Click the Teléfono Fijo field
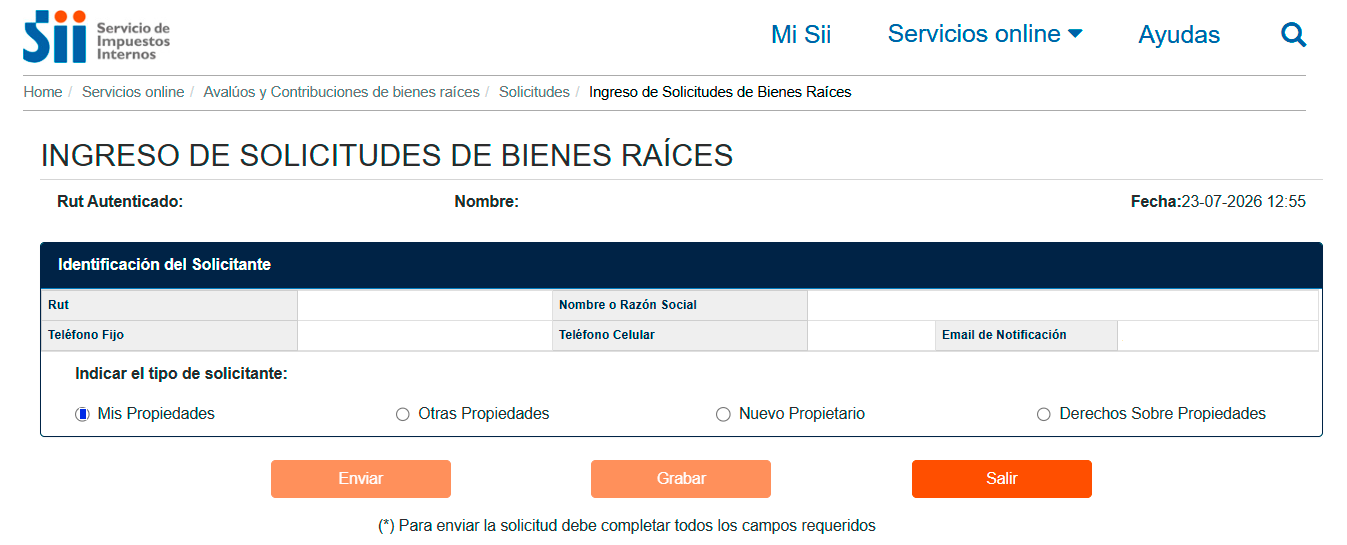This screenshot has height=545, width=1347. click(x=424, y=336)
